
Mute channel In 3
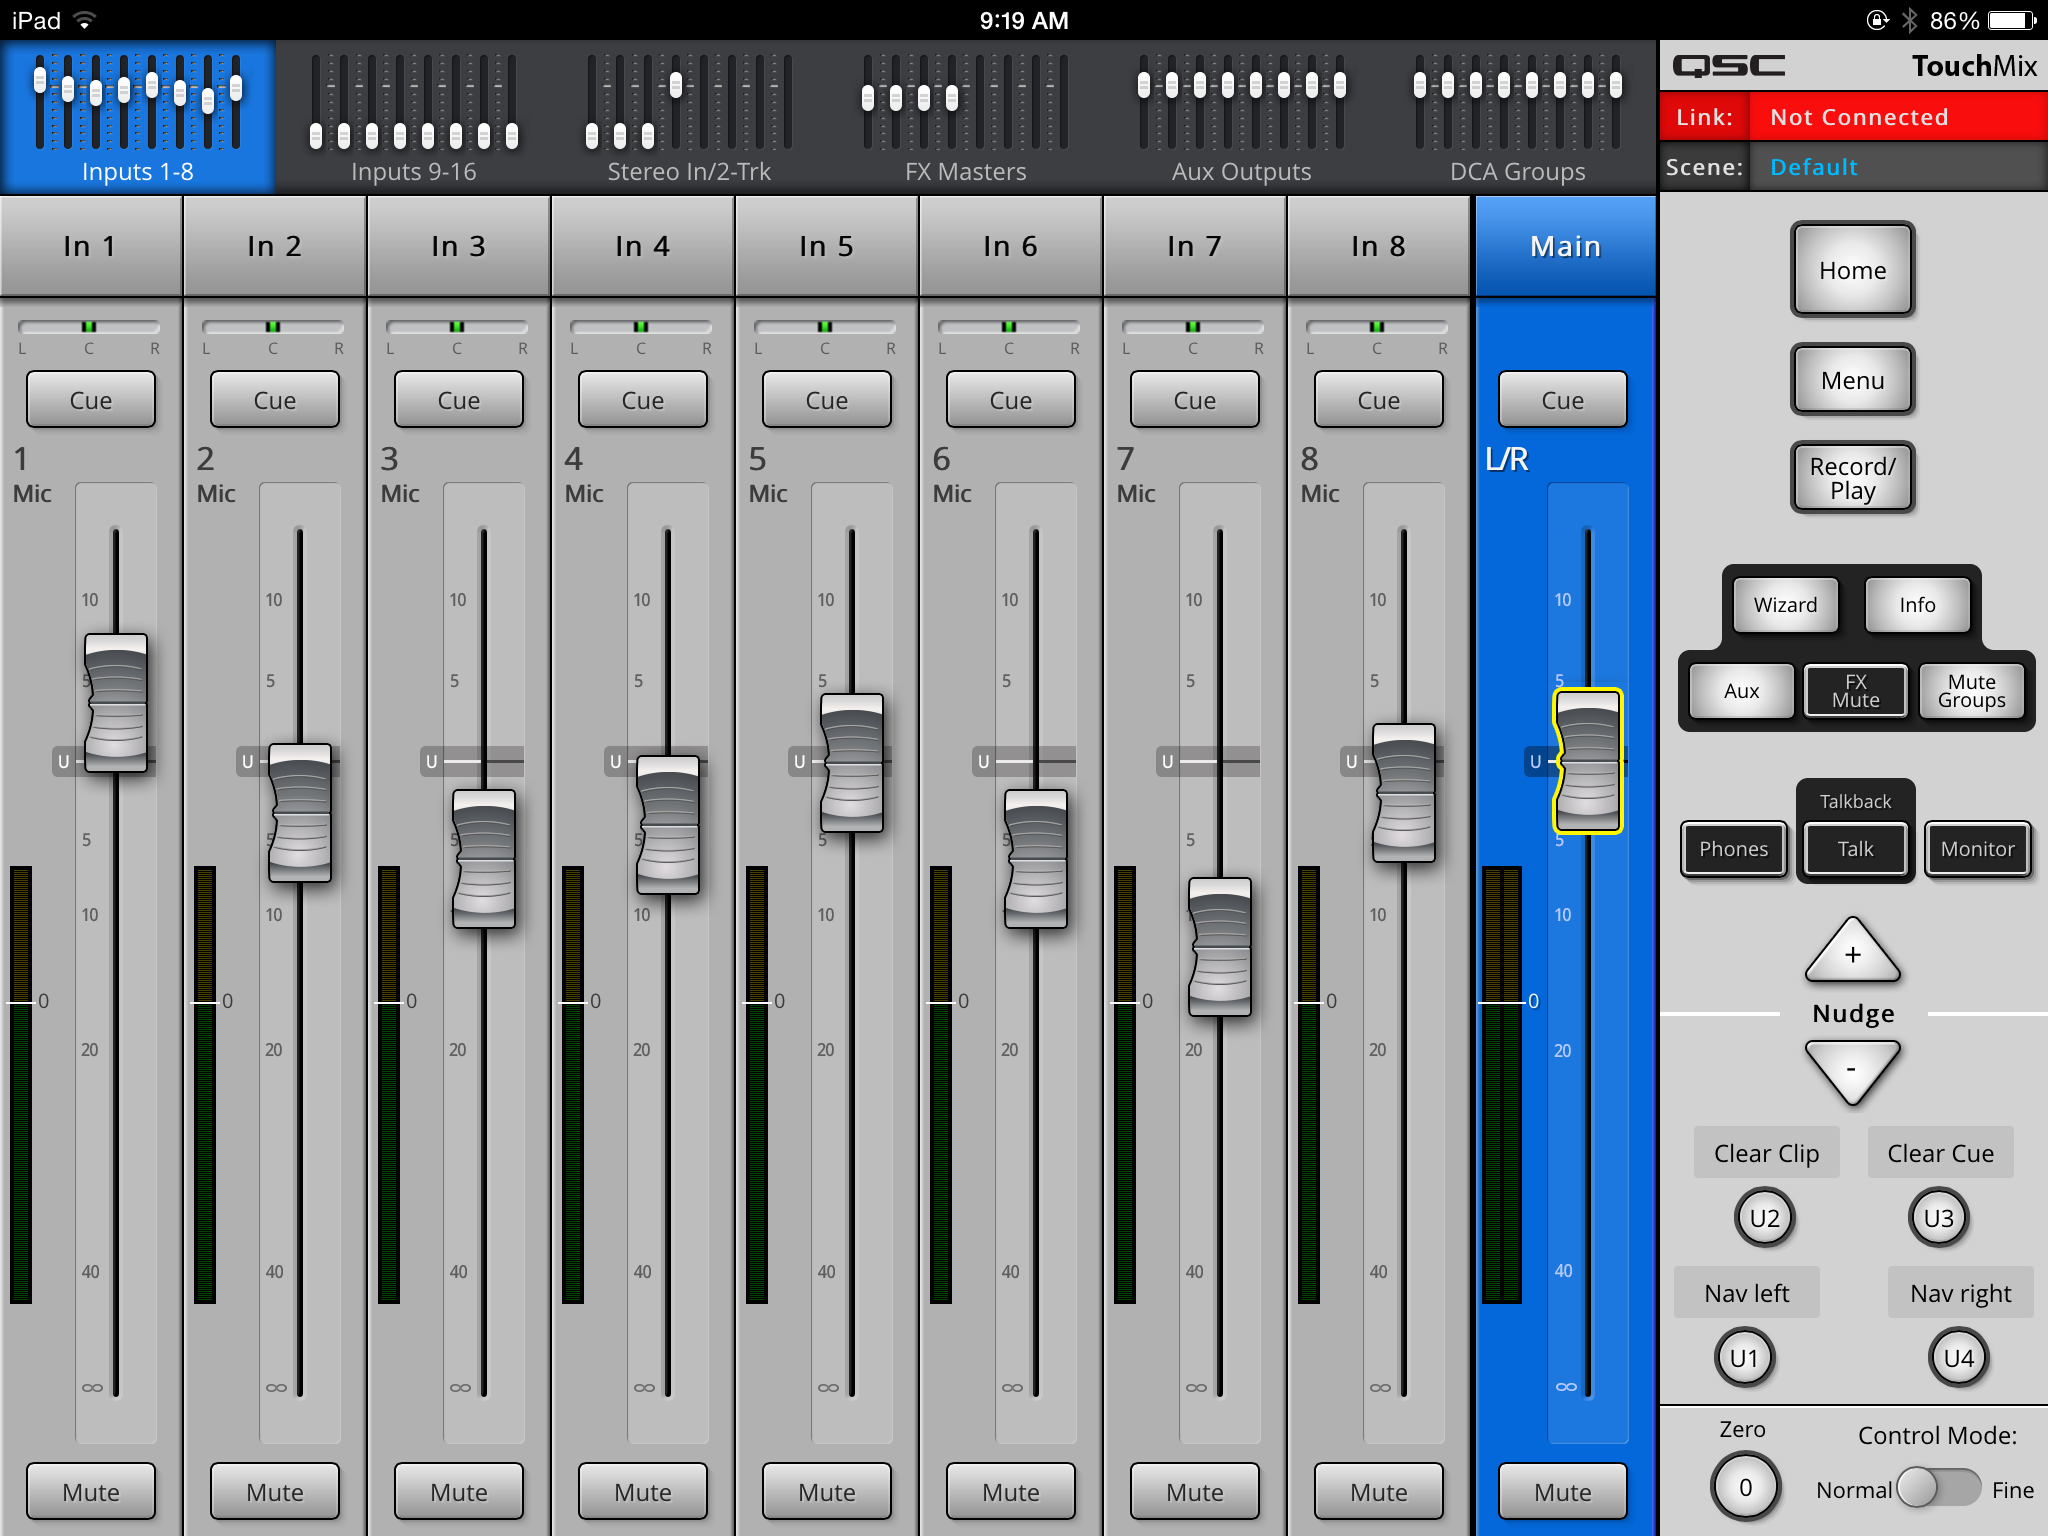[458, 1491]
